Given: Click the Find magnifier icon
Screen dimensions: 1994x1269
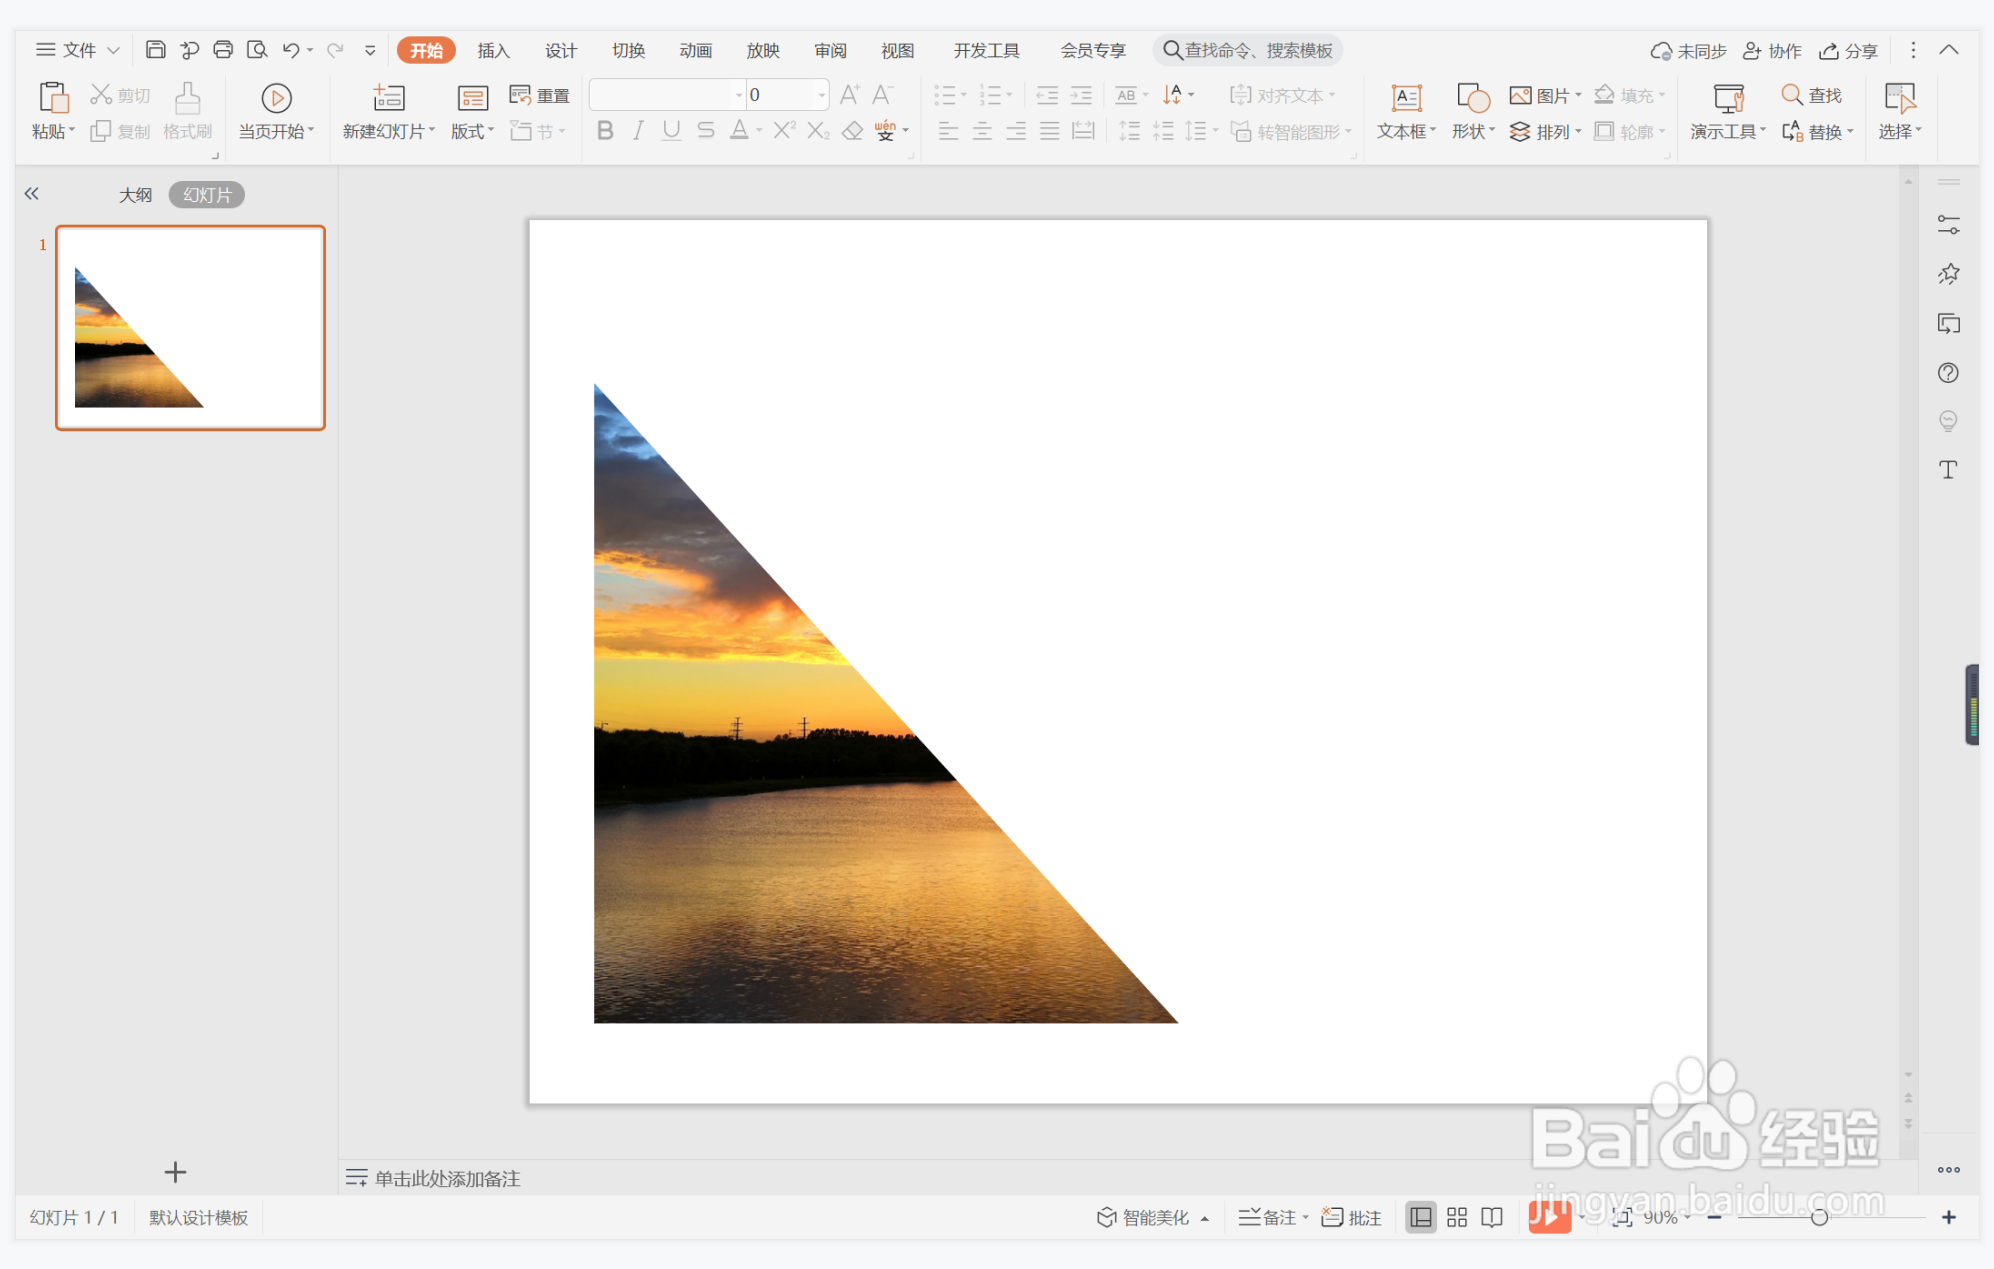Looking at the screenshot, I should coord(1791,94).
